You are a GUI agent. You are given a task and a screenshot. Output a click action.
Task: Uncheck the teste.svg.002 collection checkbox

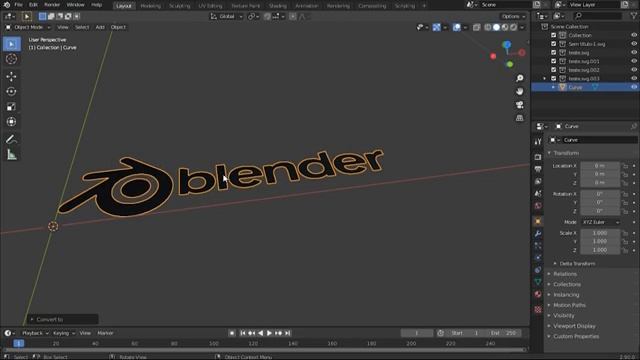[x=553, y=70]
